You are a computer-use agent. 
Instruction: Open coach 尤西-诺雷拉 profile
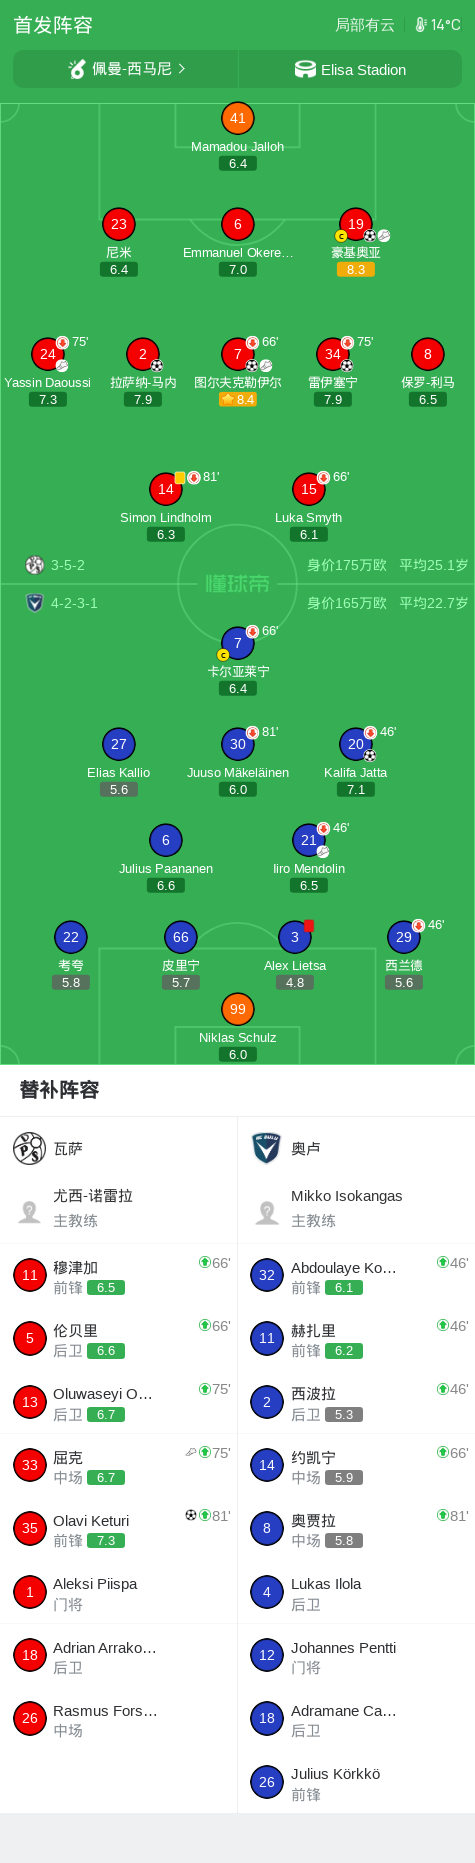(x=118, y=1208)
